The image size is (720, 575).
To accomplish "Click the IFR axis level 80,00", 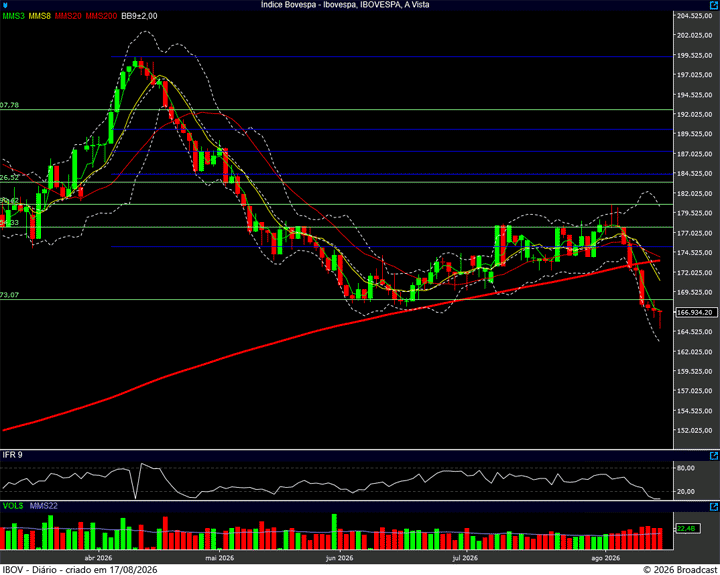I will (x=686, y=468).
